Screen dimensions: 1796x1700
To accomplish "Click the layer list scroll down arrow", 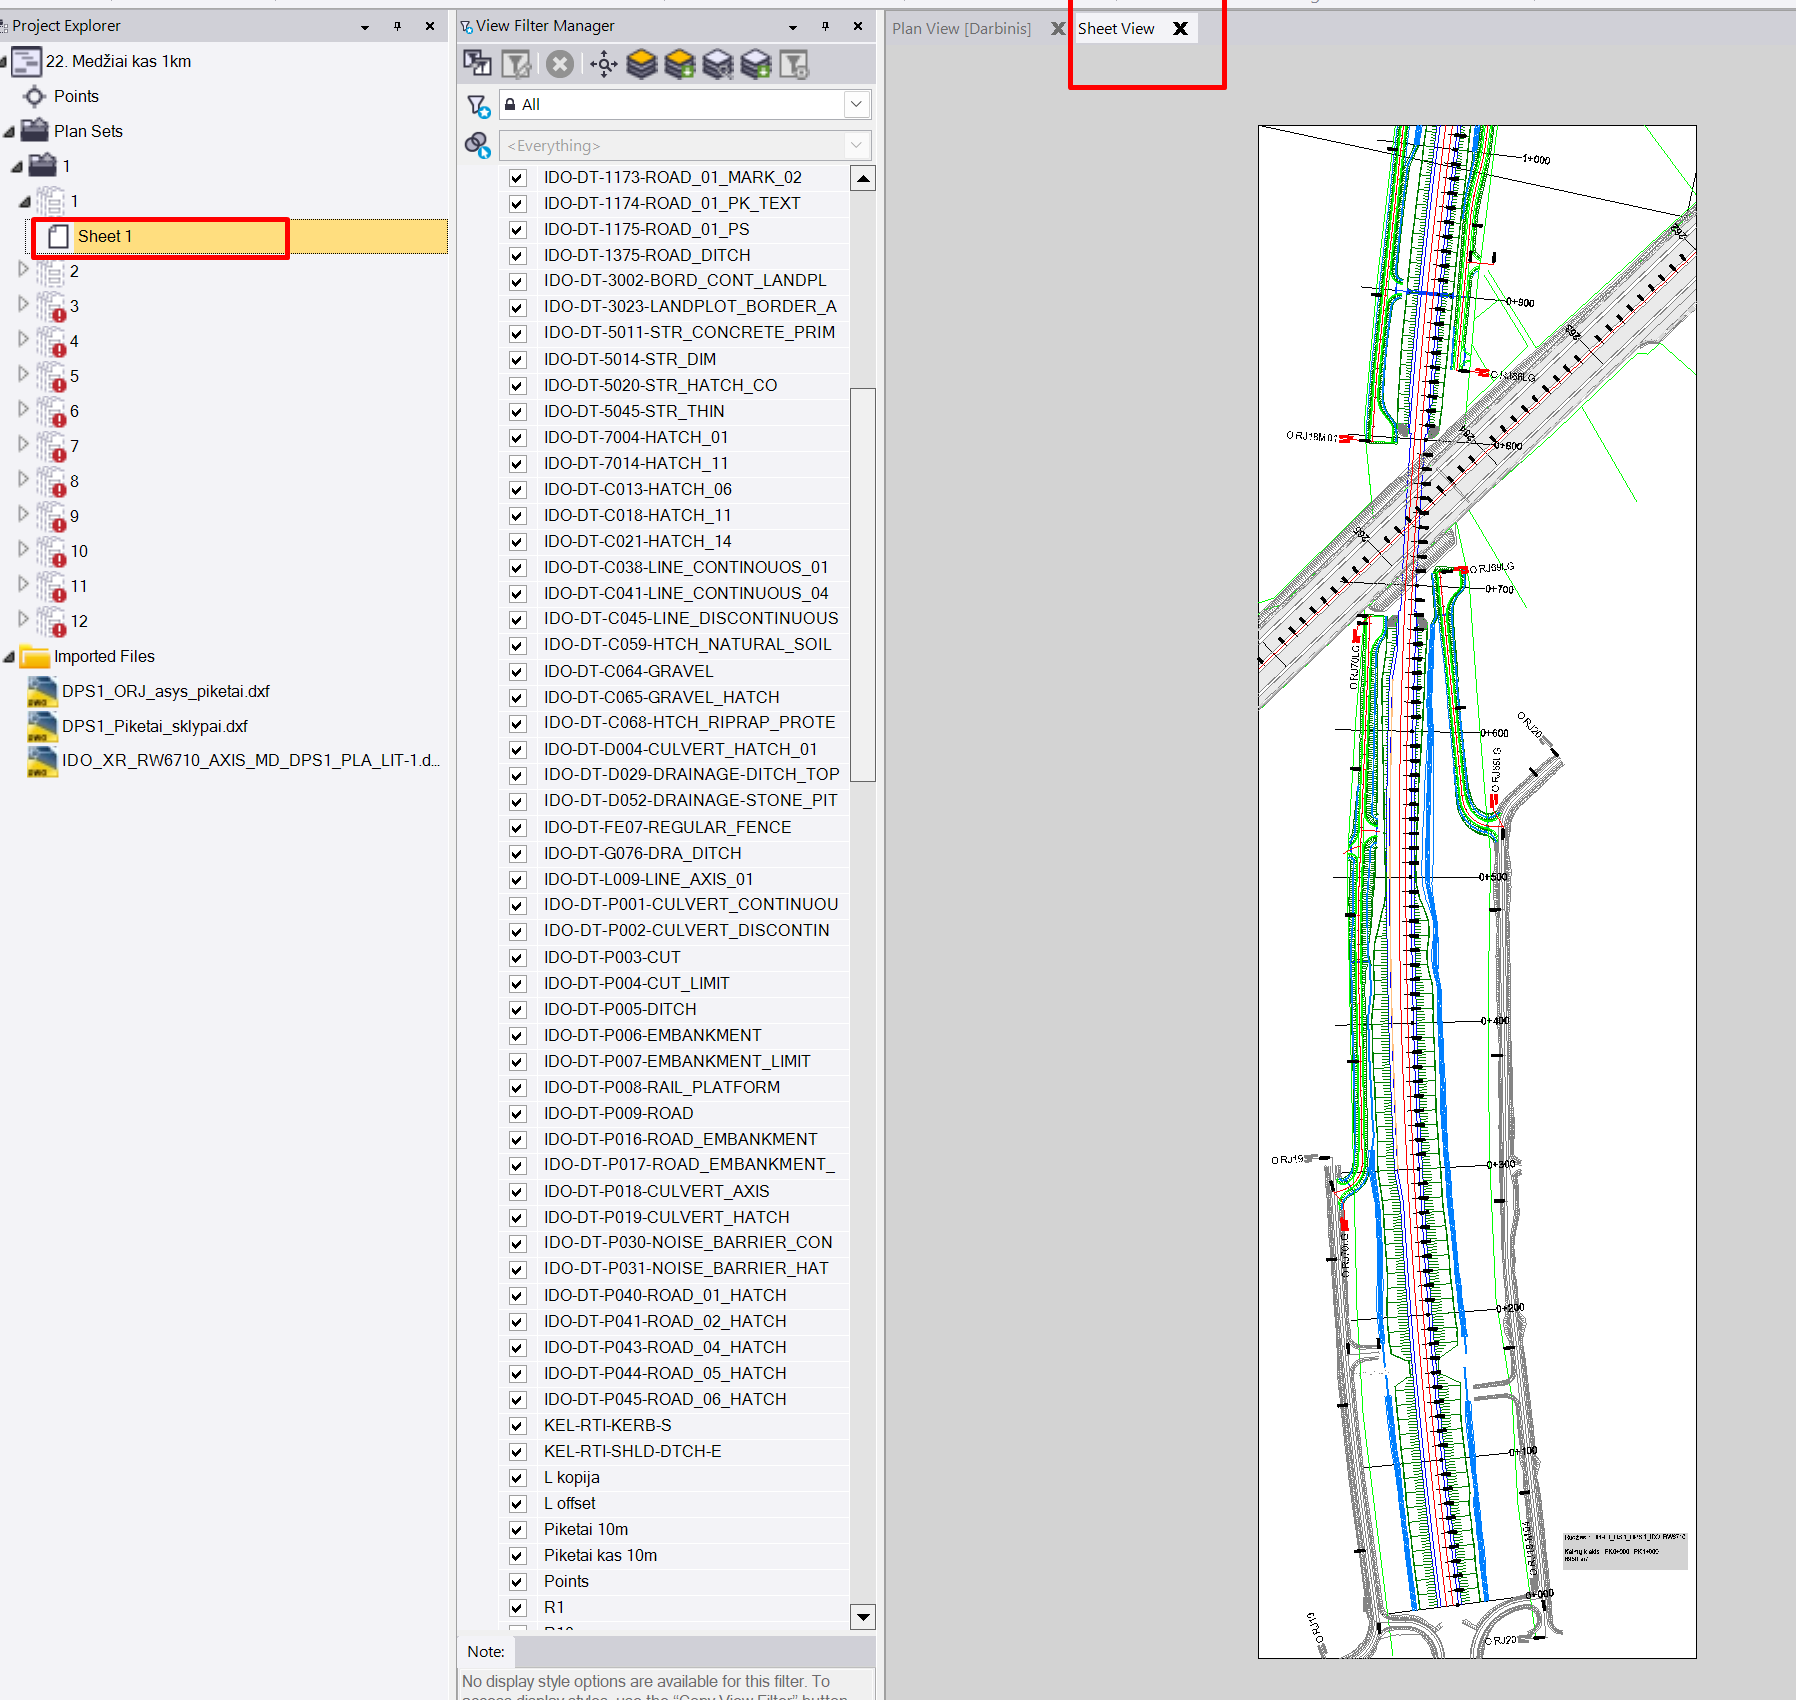I will (862, 1616).
